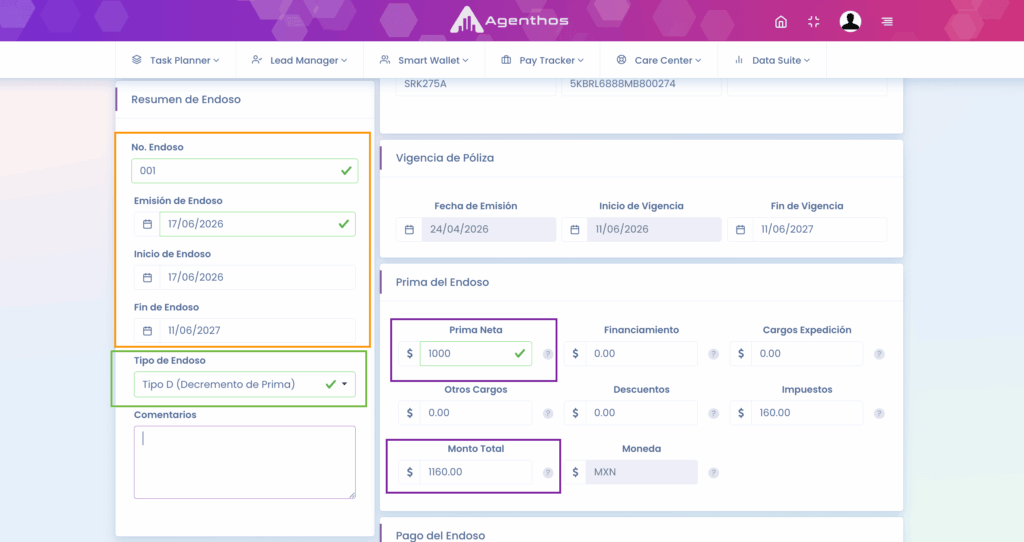Click calendar icon for Fecha de Emisión

tap(409, 230)
